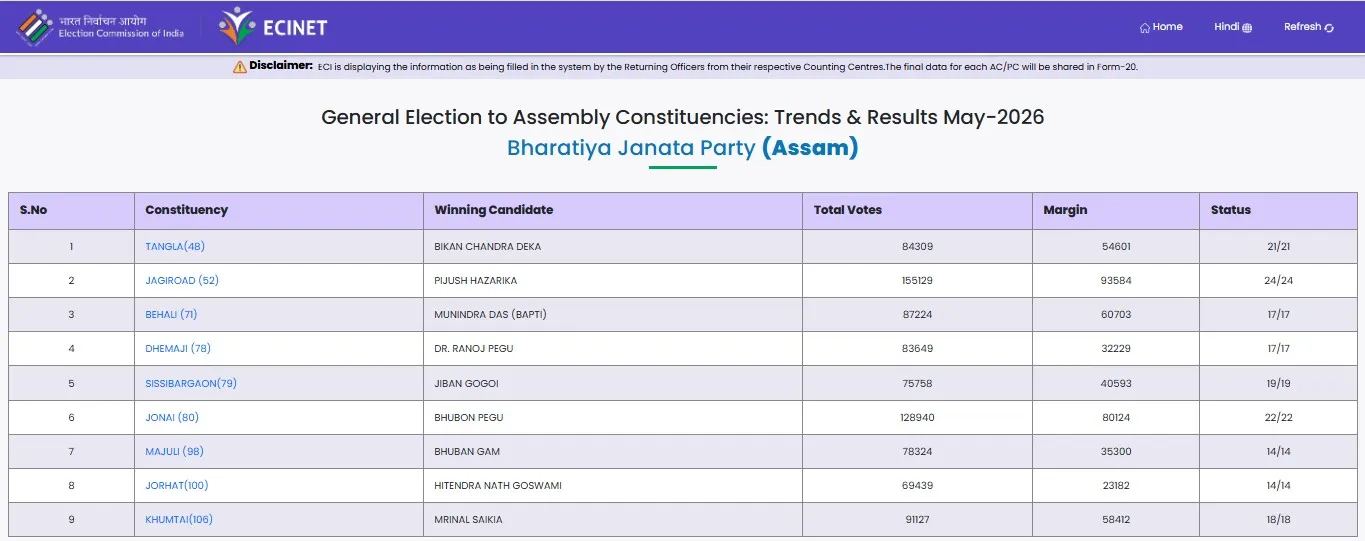
Task: Click the Total Votes column header
Action: coord(848,210)
